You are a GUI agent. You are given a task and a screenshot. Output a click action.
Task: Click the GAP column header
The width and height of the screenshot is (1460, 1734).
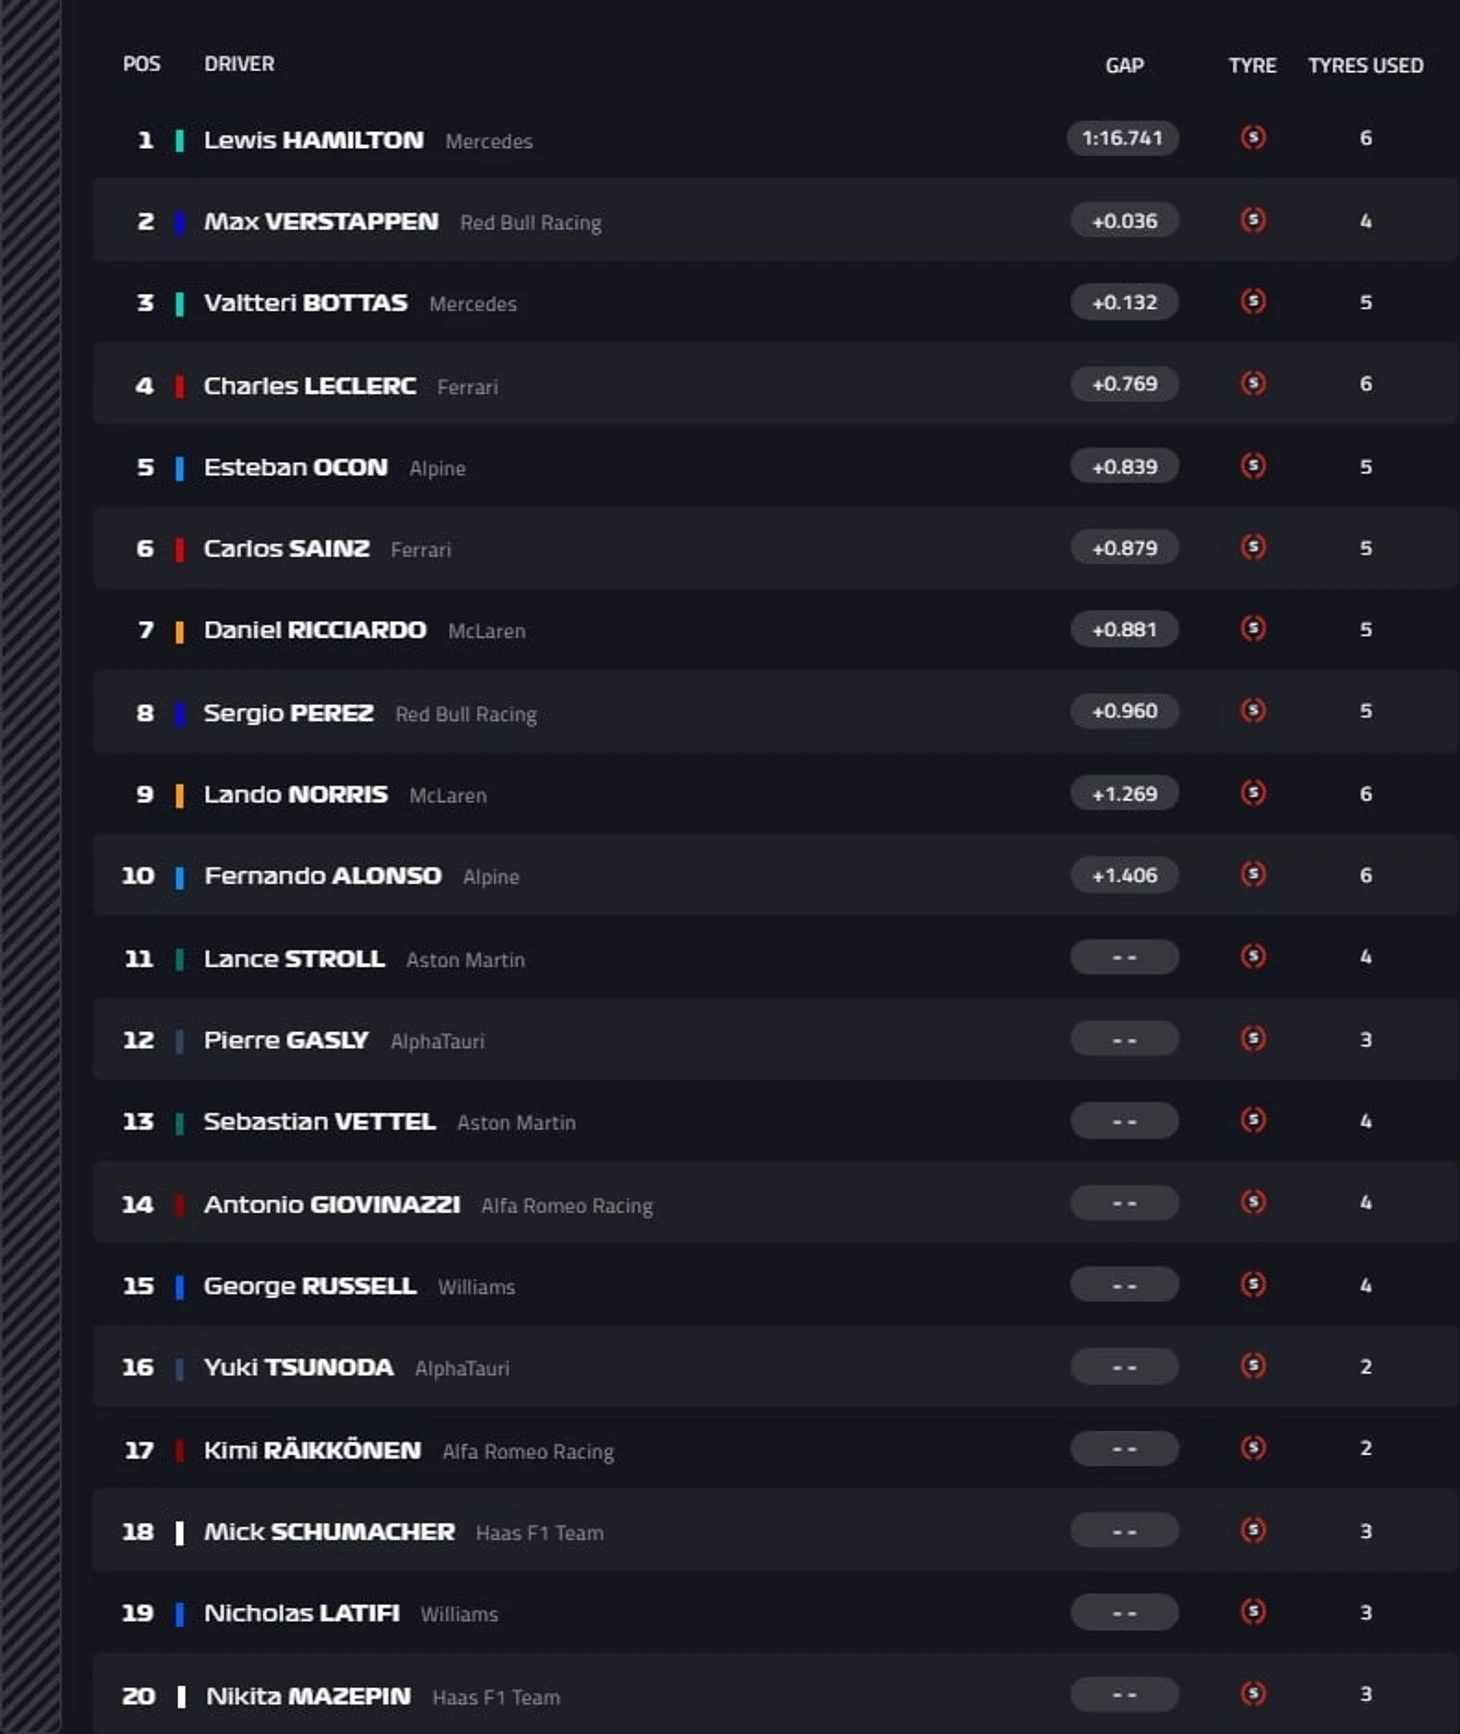tap(1124, 66)
